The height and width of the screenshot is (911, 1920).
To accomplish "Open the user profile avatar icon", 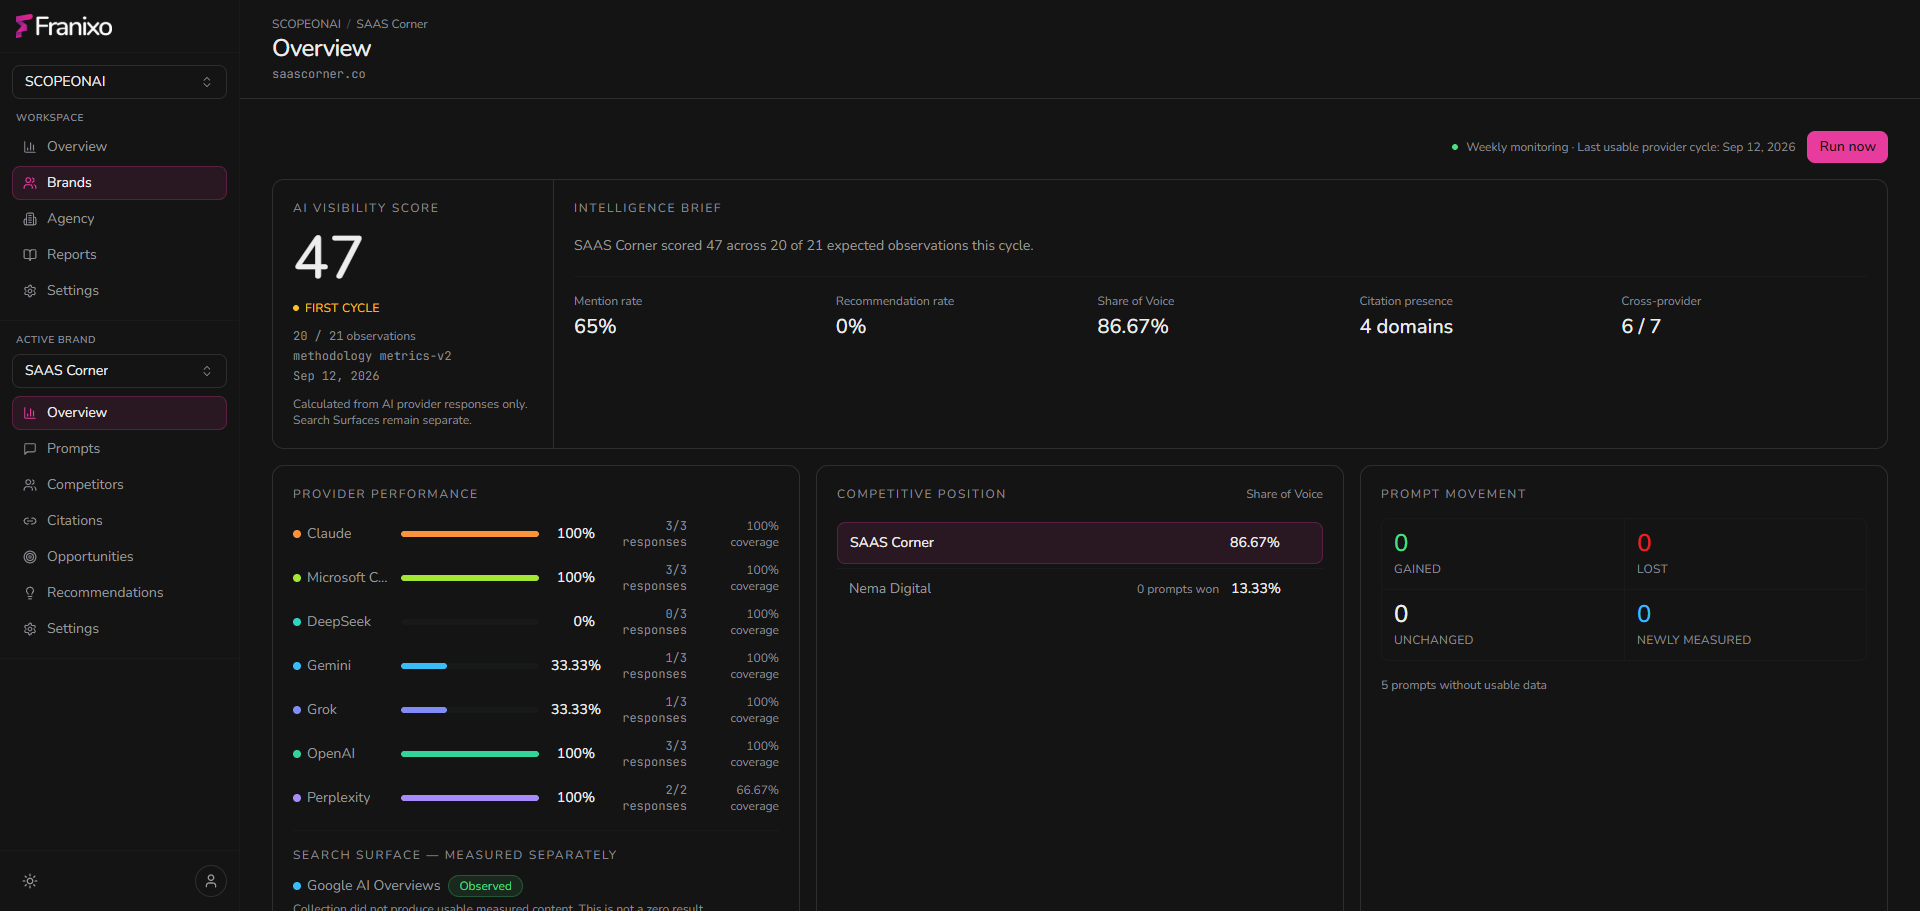I will click(211, 881).
